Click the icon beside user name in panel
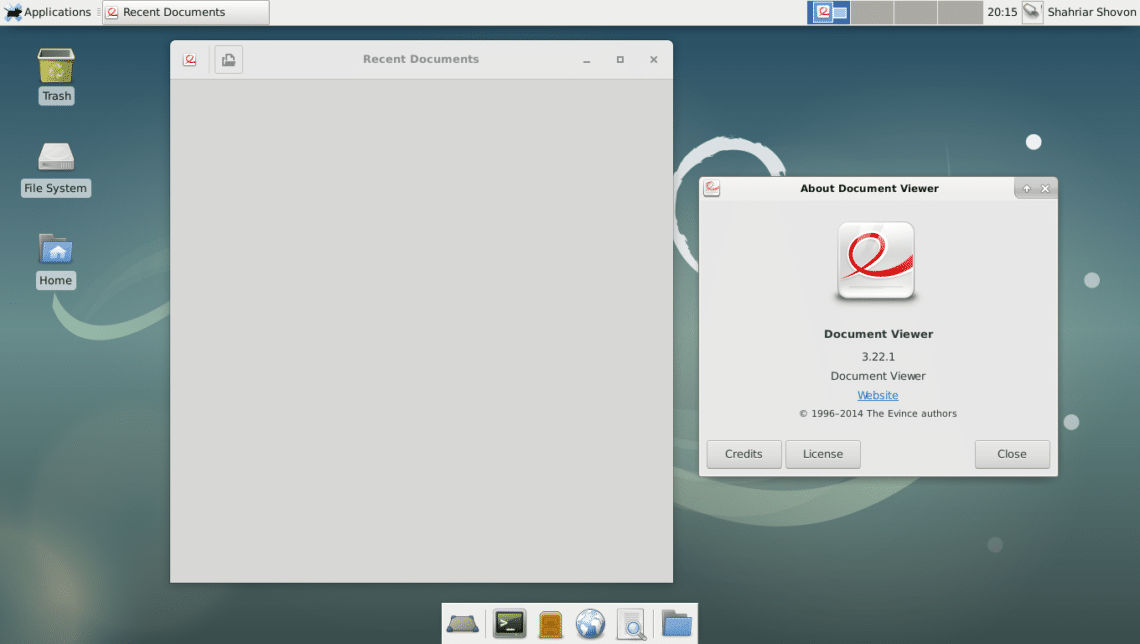Image resolution: width=1140 pixels, height=644 pixels. tap(1032, 12)
